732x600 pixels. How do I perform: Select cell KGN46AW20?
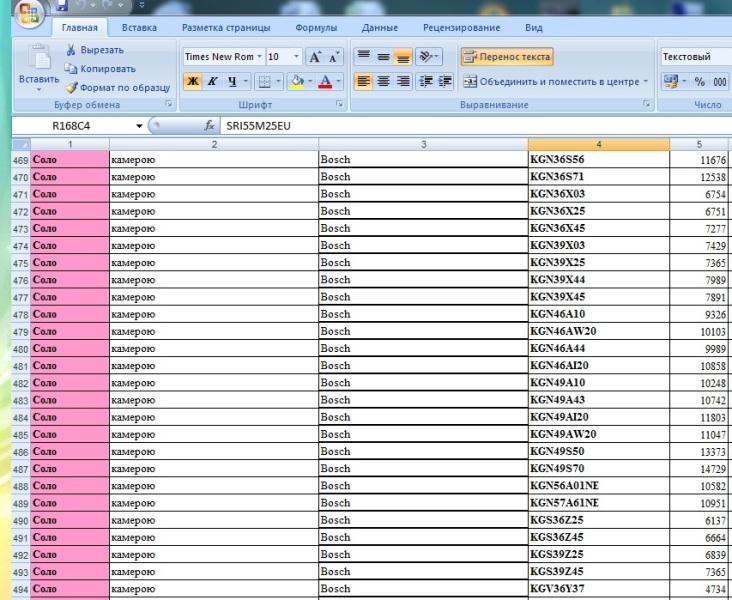pos(598,331)
